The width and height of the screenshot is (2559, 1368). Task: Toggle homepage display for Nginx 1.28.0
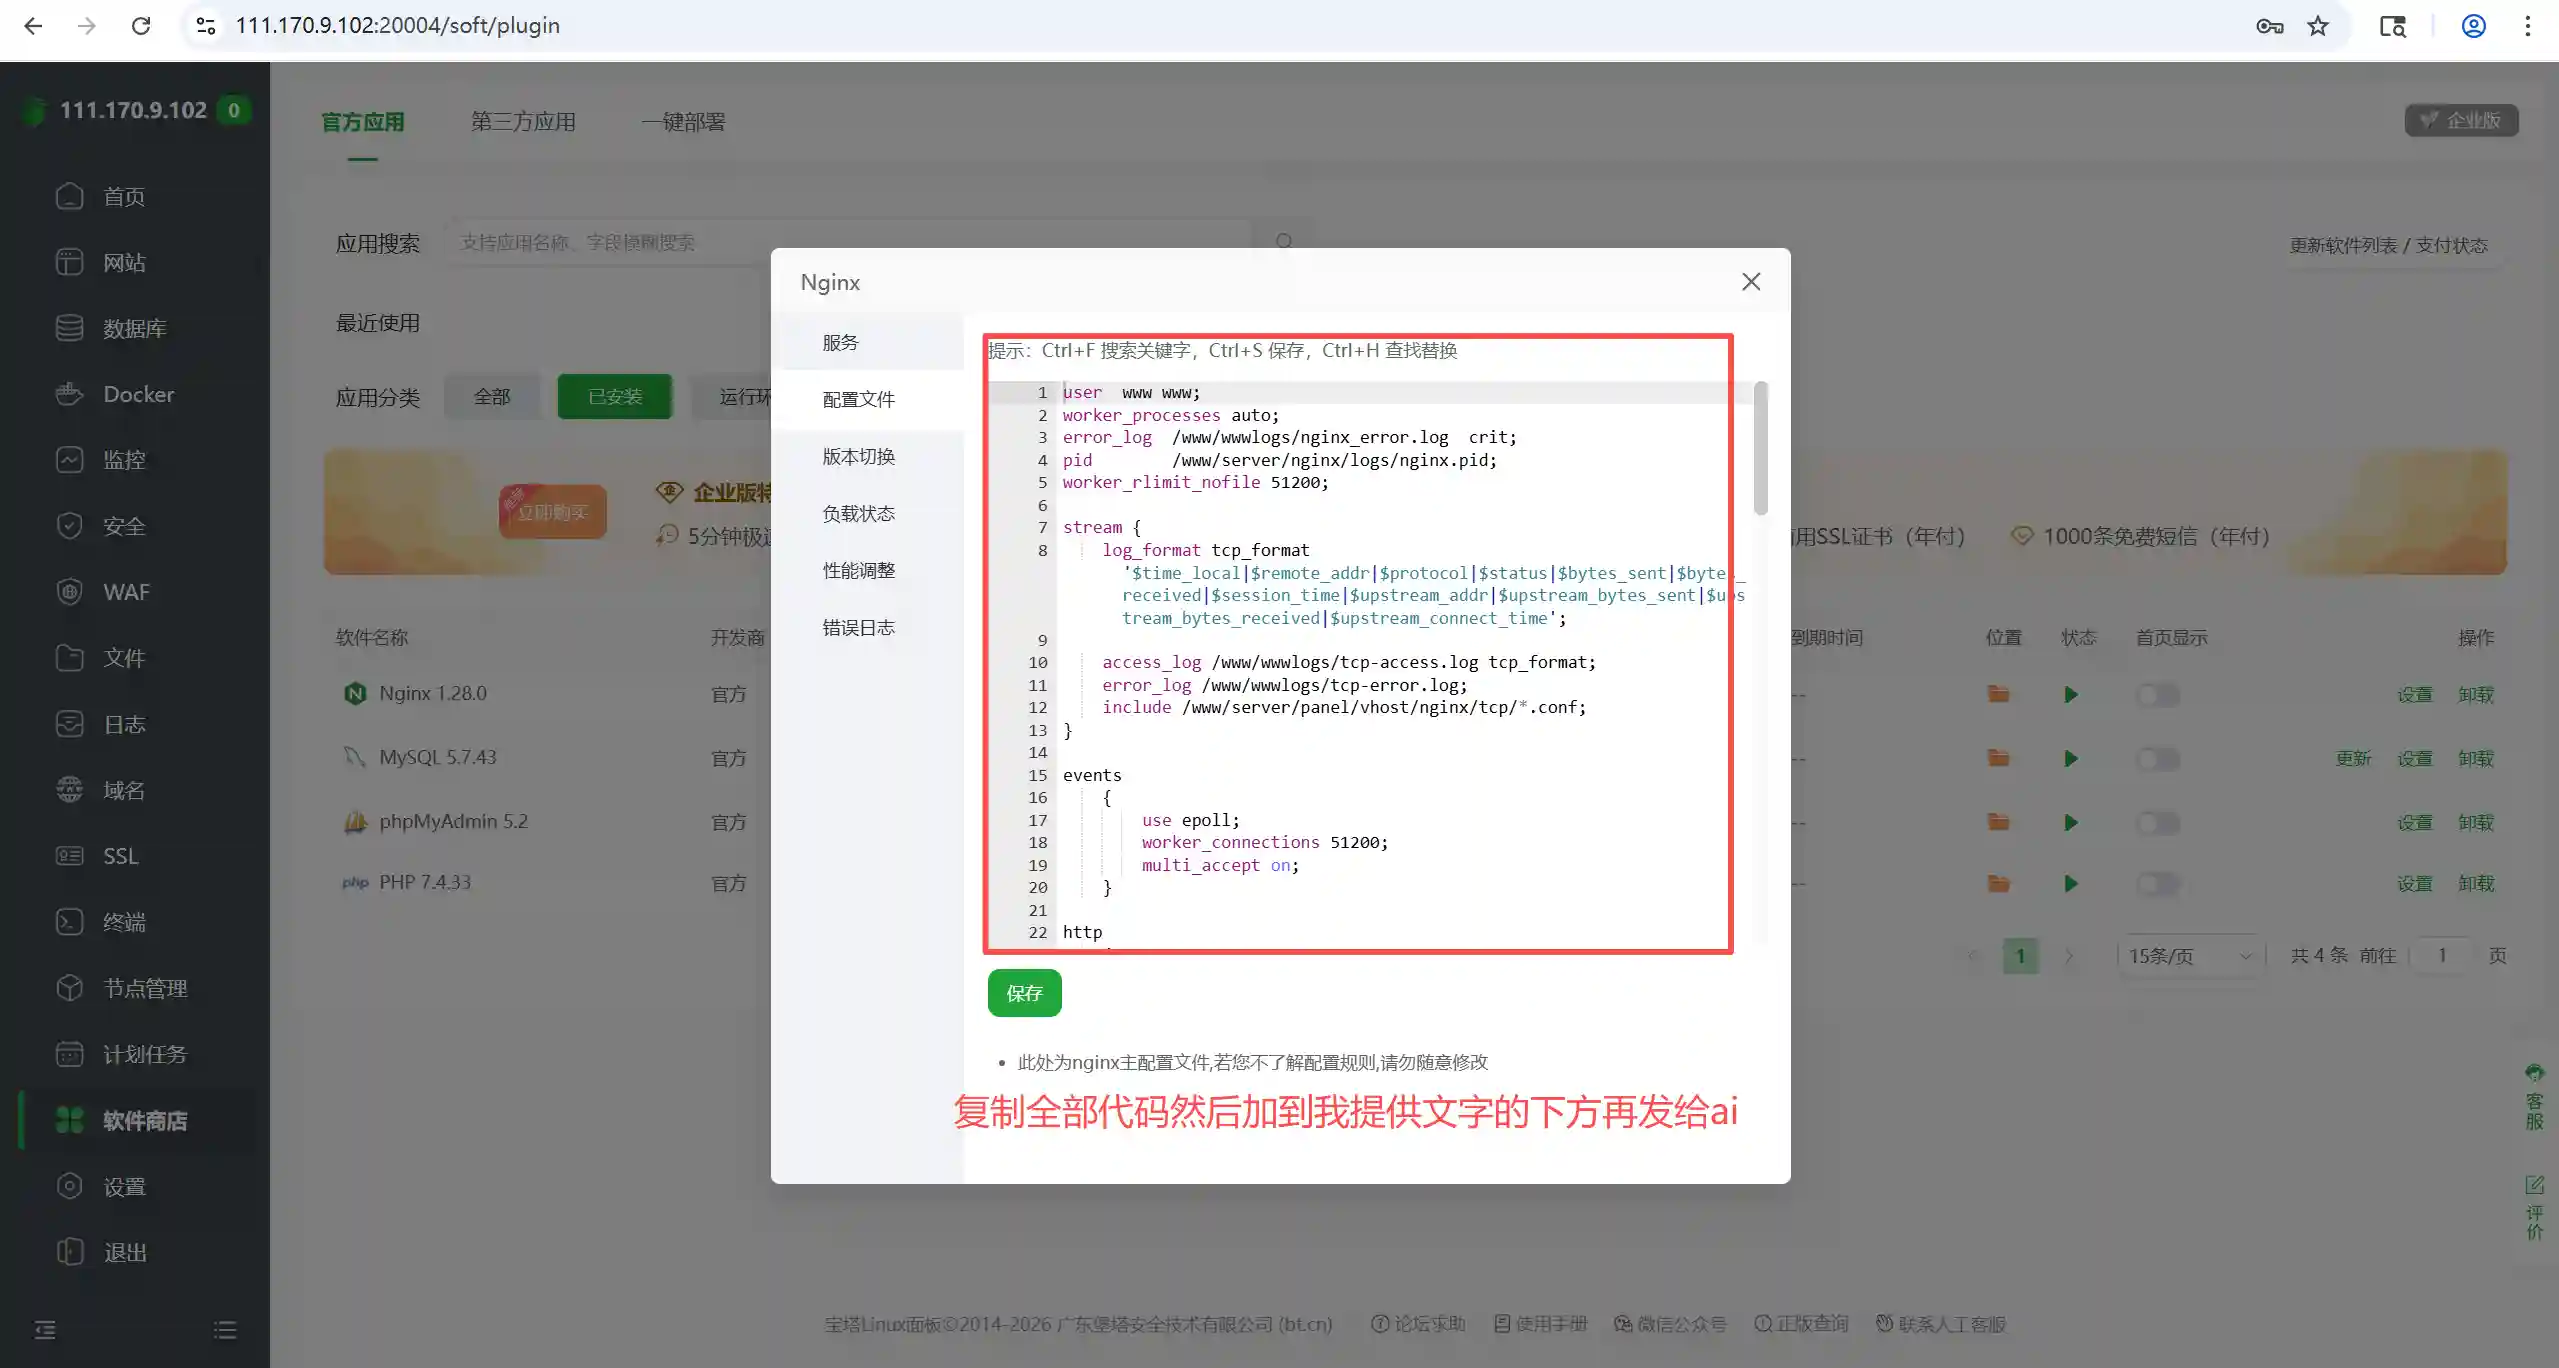click(x=2157, y=695)
